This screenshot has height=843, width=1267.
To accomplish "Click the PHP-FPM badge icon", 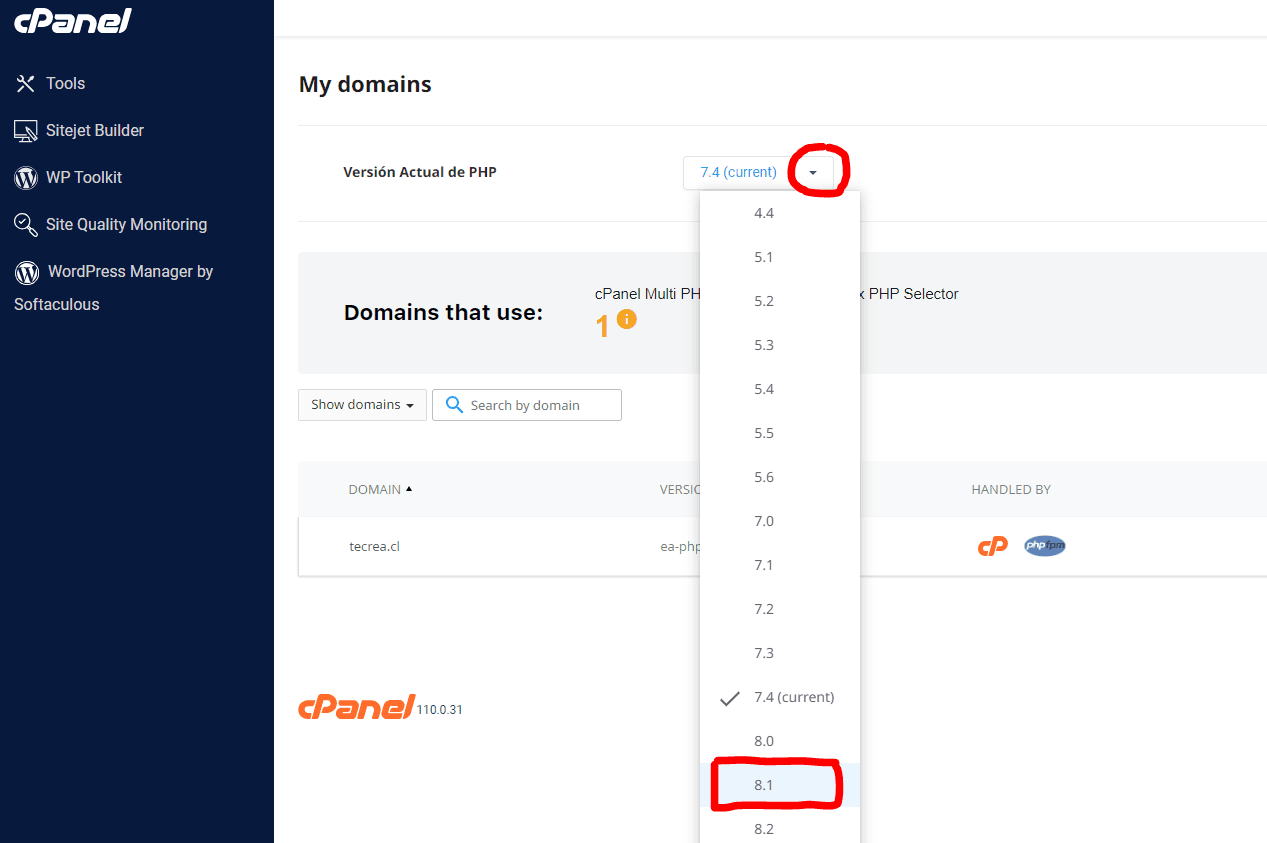I will (x=1044, y=546).
